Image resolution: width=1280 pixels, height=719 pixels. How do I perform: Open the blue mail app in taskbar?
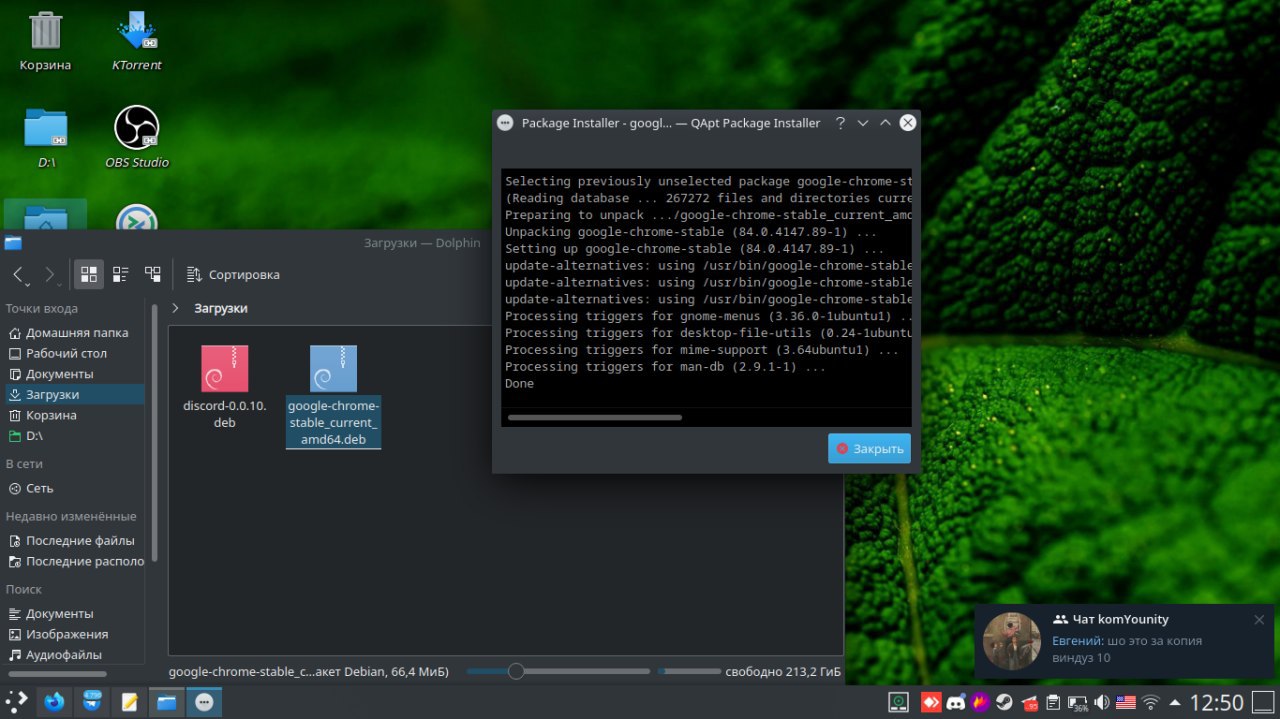92,702
